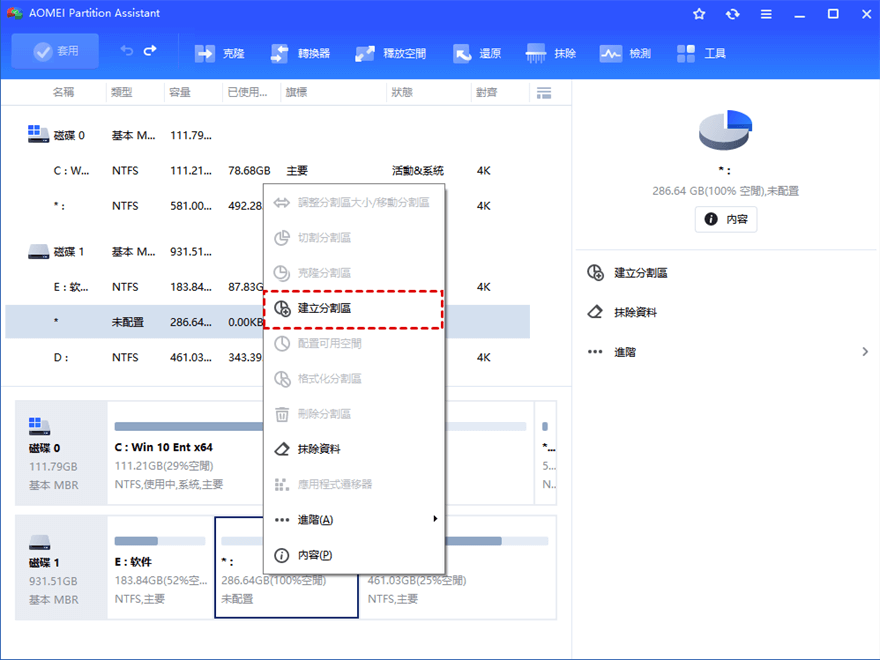
Task: Open the 還原 restore tool
Action: tap(476, 53)
